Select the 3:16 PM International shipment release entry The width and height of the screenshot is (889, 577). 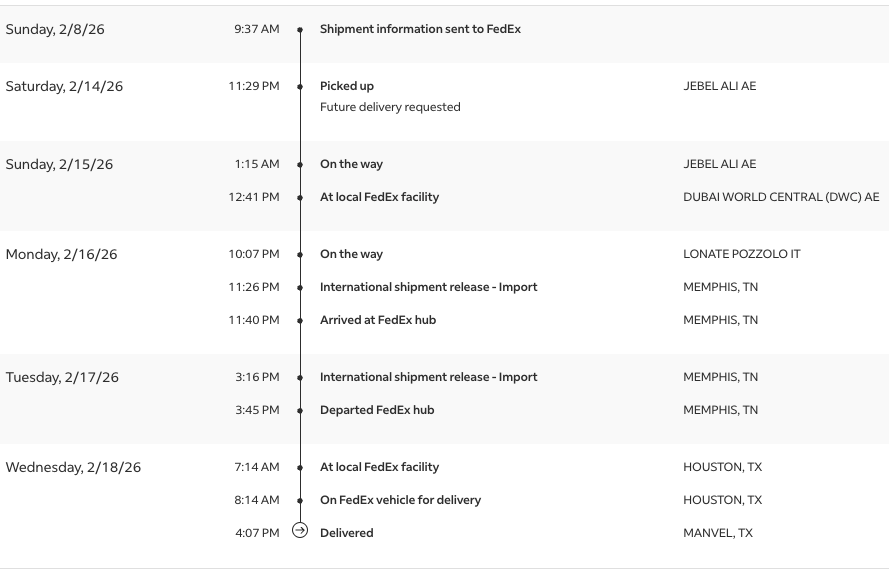coord(428,377)
